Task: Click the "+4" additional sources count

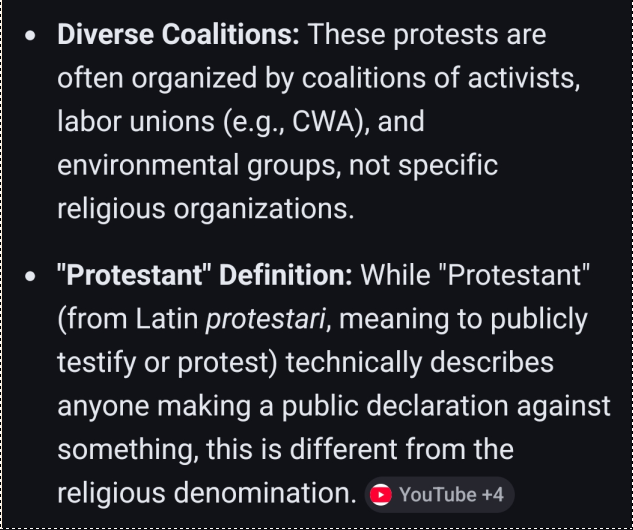Action: 492,494
